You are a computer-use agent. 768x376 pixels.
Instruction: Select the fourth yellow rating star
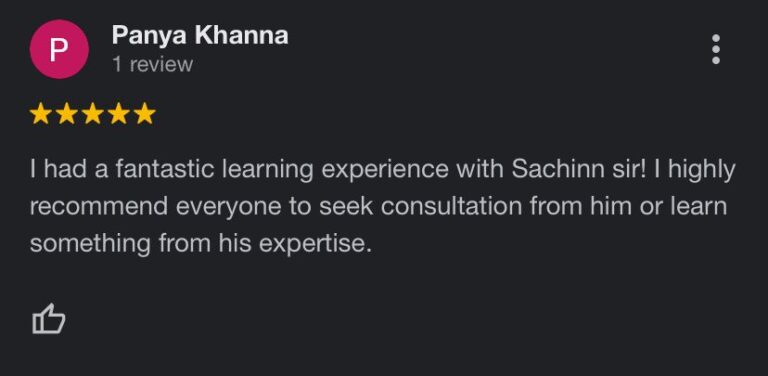[x=118, y=115]
